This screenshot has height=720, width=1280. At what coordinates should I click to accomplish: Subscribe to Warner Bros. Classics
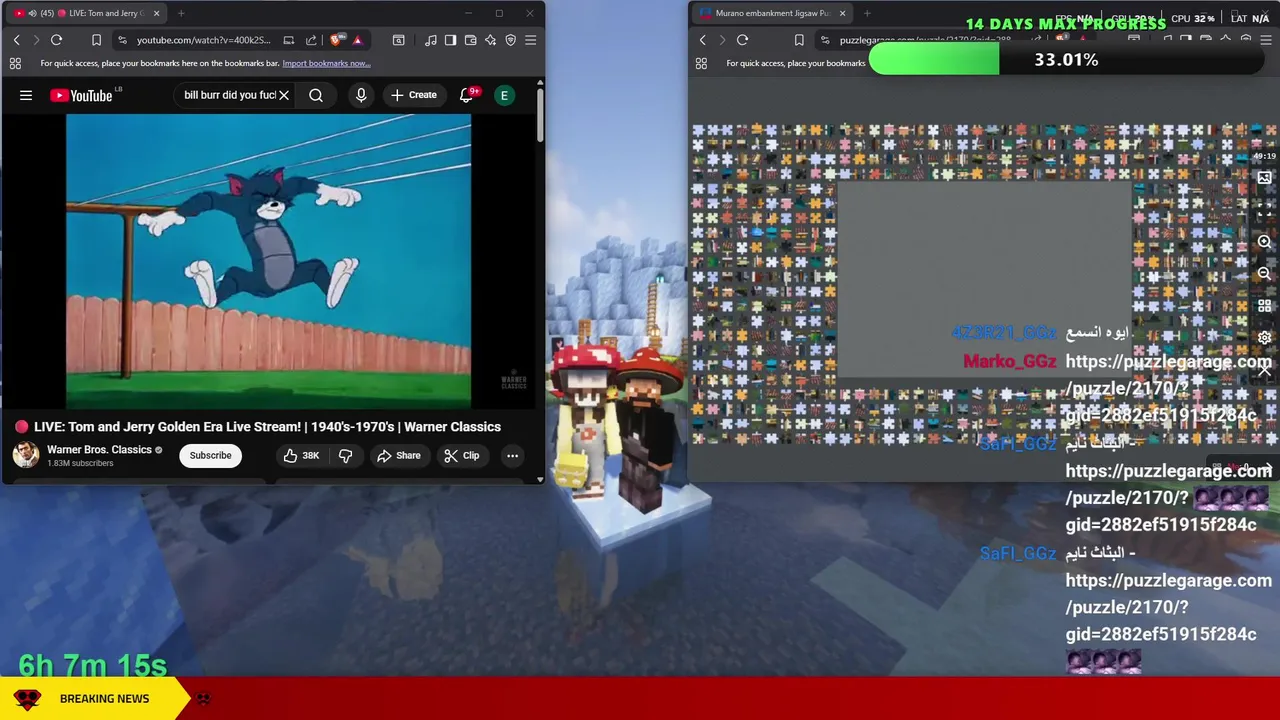[x=210, y=455]
